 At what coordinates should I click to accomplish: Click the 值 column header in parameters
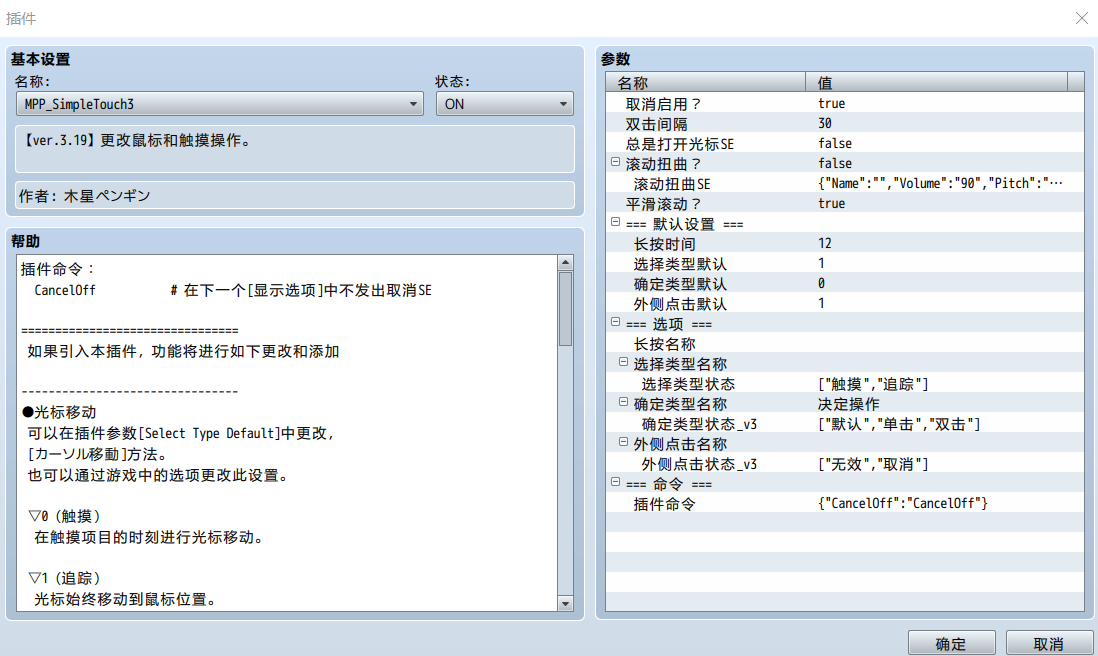coord(936,83)
